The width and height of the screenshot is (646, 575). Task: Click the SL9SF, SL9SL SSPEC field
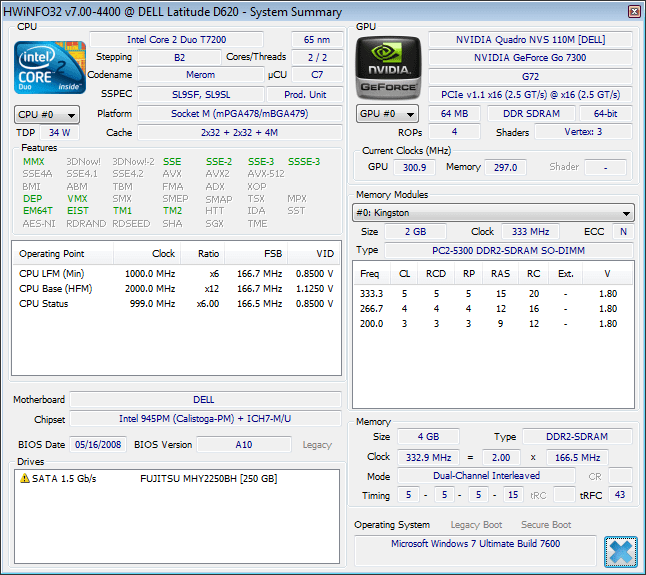pos(201,94)
